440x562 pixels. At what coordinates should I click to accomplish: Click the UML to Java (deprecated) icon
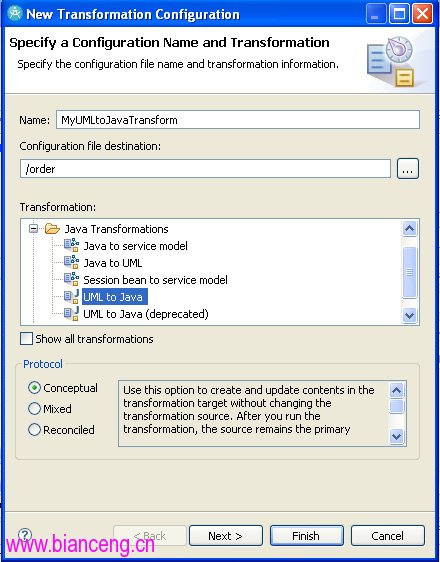pyautogui.click(x=71, y=314)
